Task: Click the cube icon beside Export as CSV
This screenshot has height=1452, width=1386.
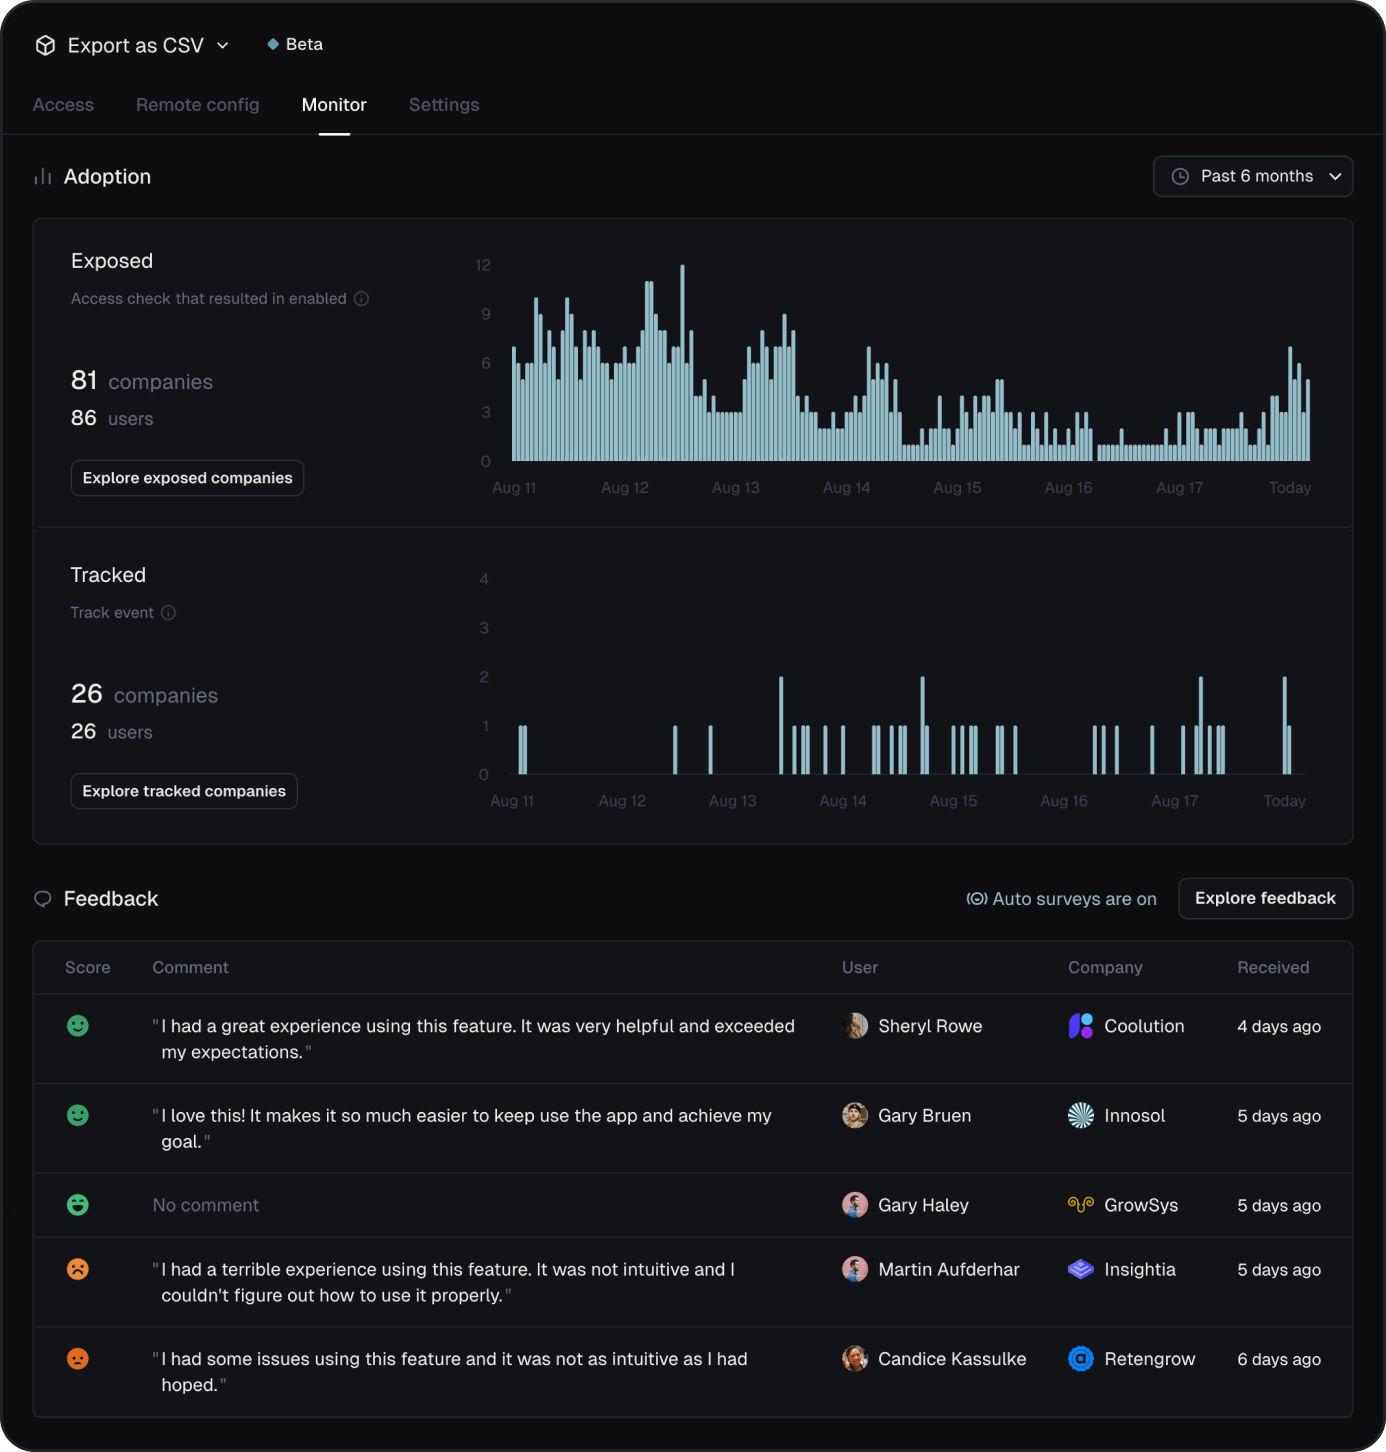Action: (45, 45)
